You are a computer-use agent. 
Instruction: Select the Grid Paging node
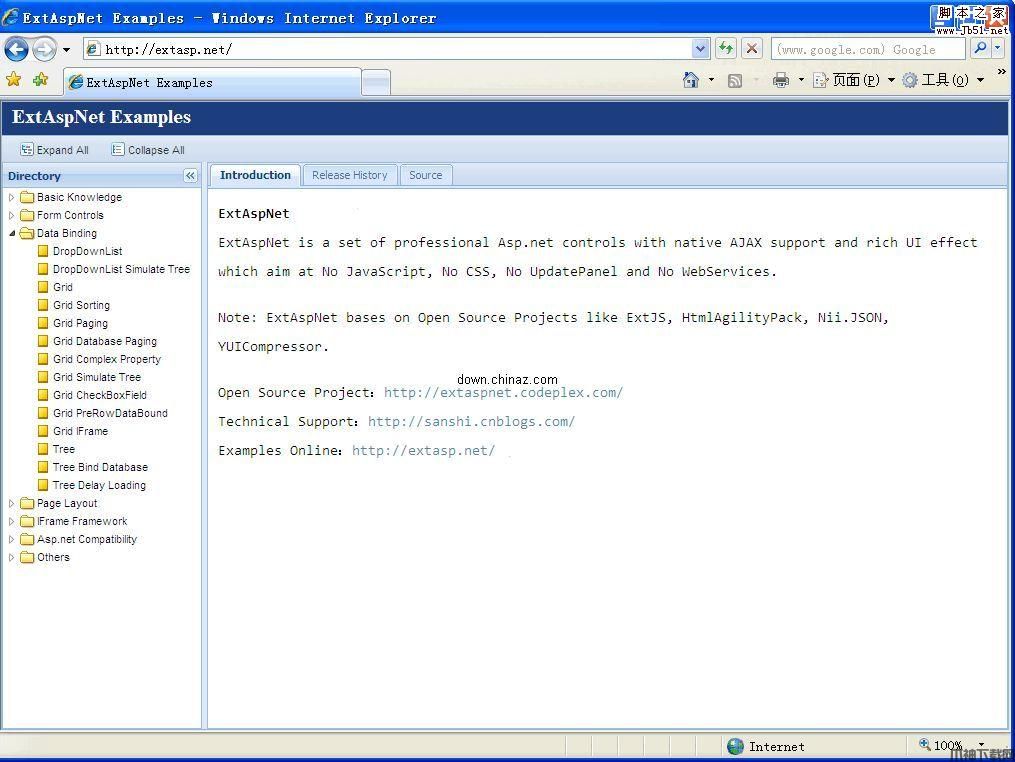click(x=80, y=323)
